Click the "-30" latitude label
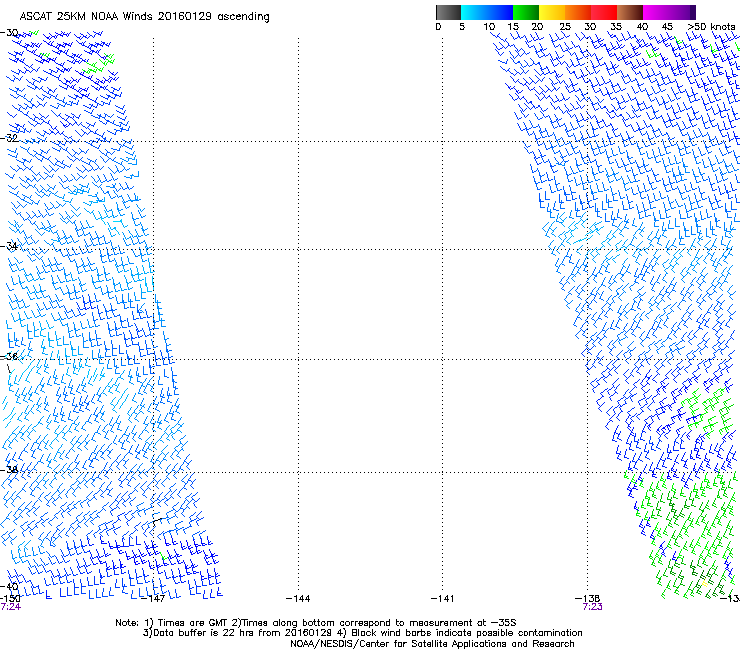 pos(9,33)
